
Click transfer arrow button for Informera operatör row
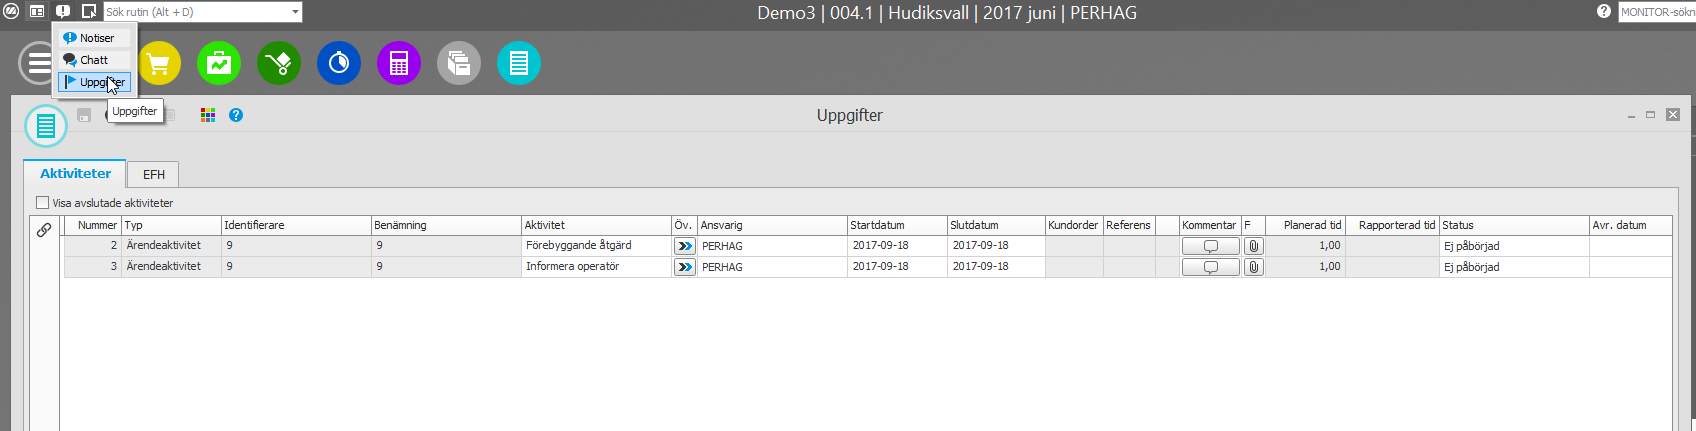pyautogui.click(x=685, y=267)
